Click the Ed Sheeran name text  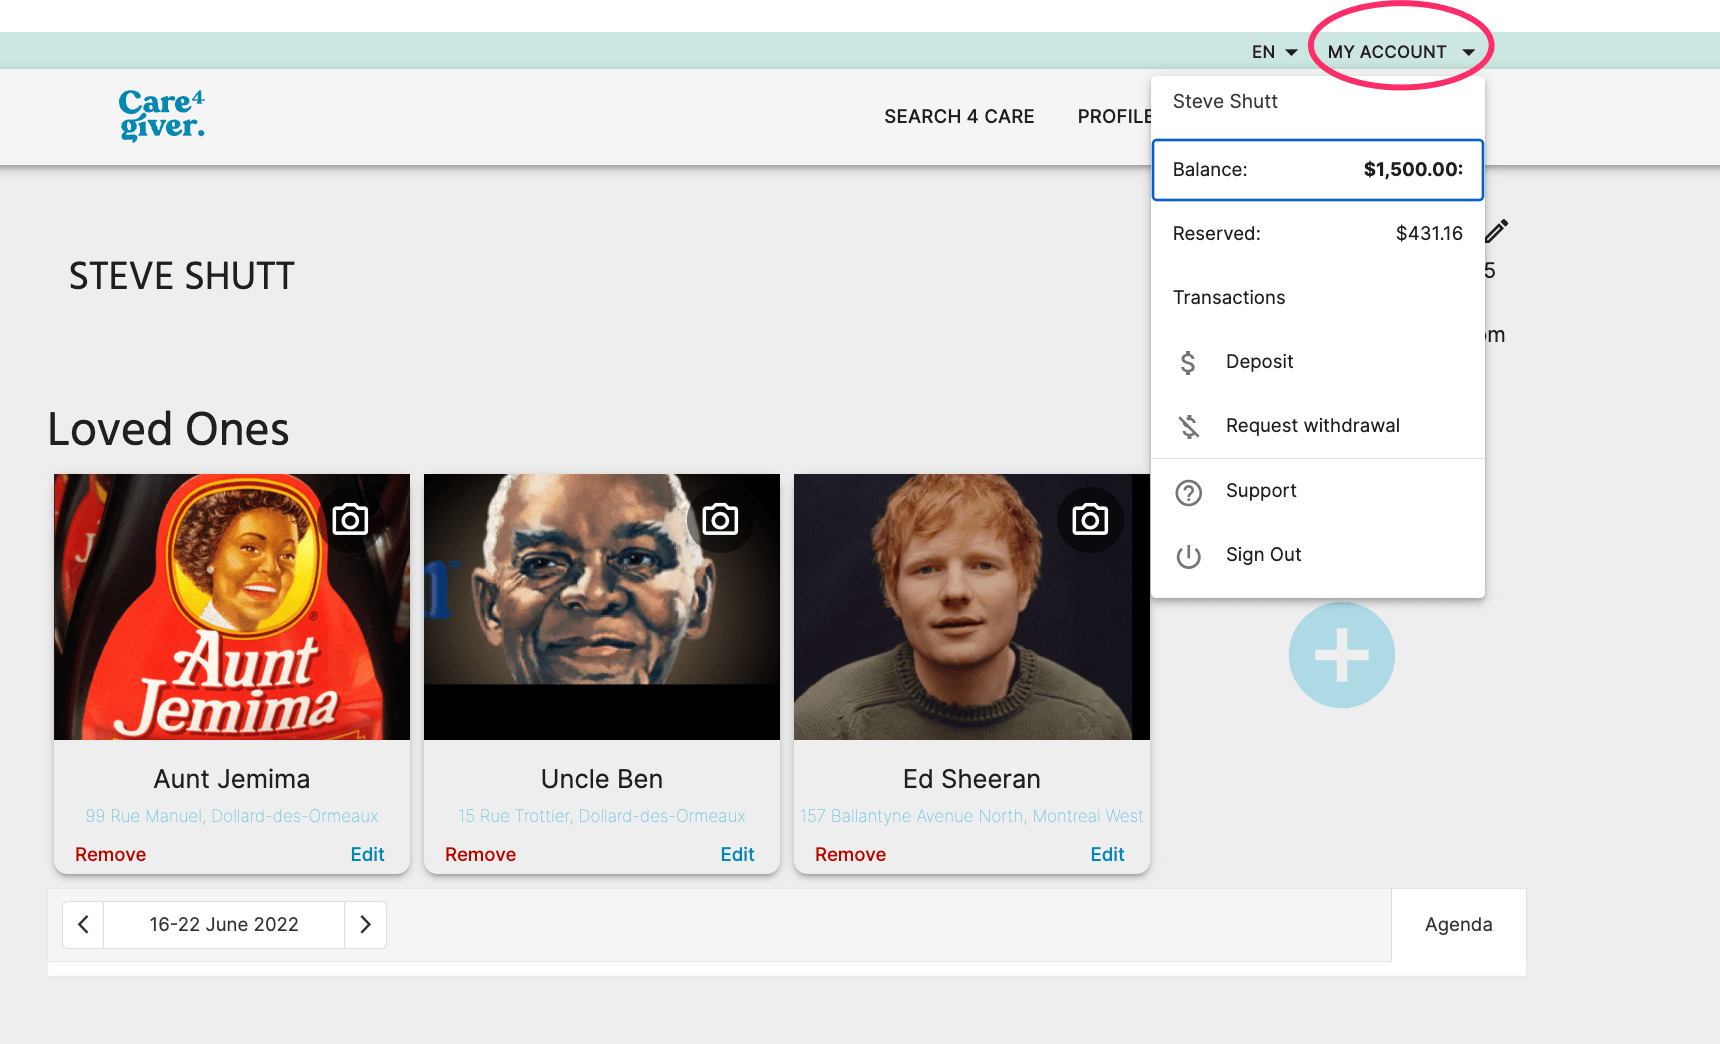[972, 779]
